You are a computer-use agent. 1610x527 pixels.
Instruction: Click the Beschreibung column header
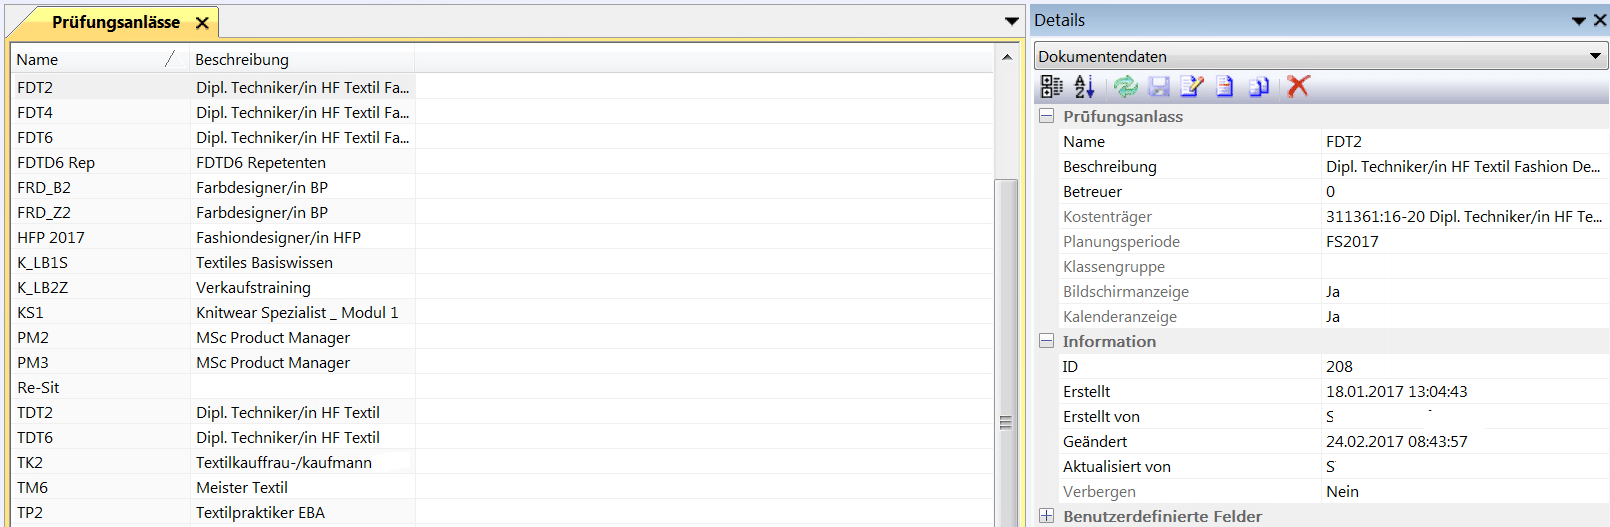click(300, 59)
